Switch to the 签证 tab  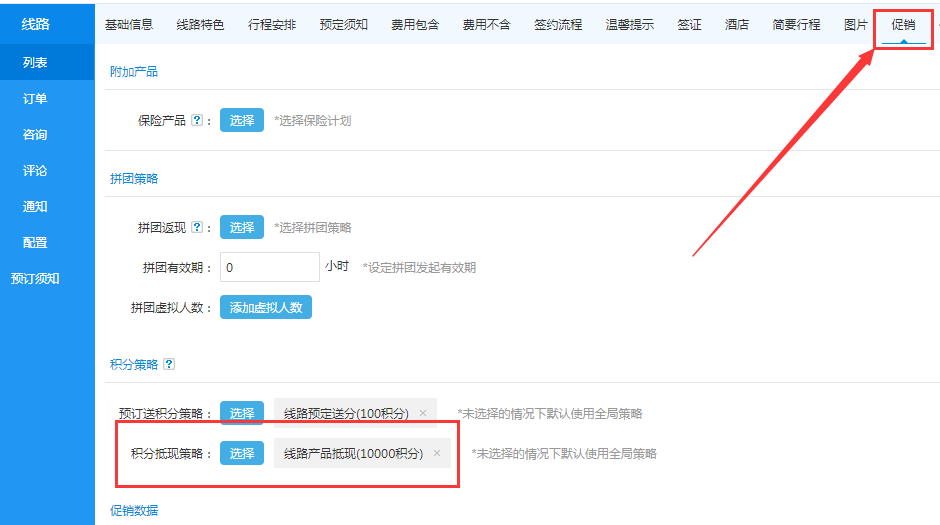click(x=689, y=25)
